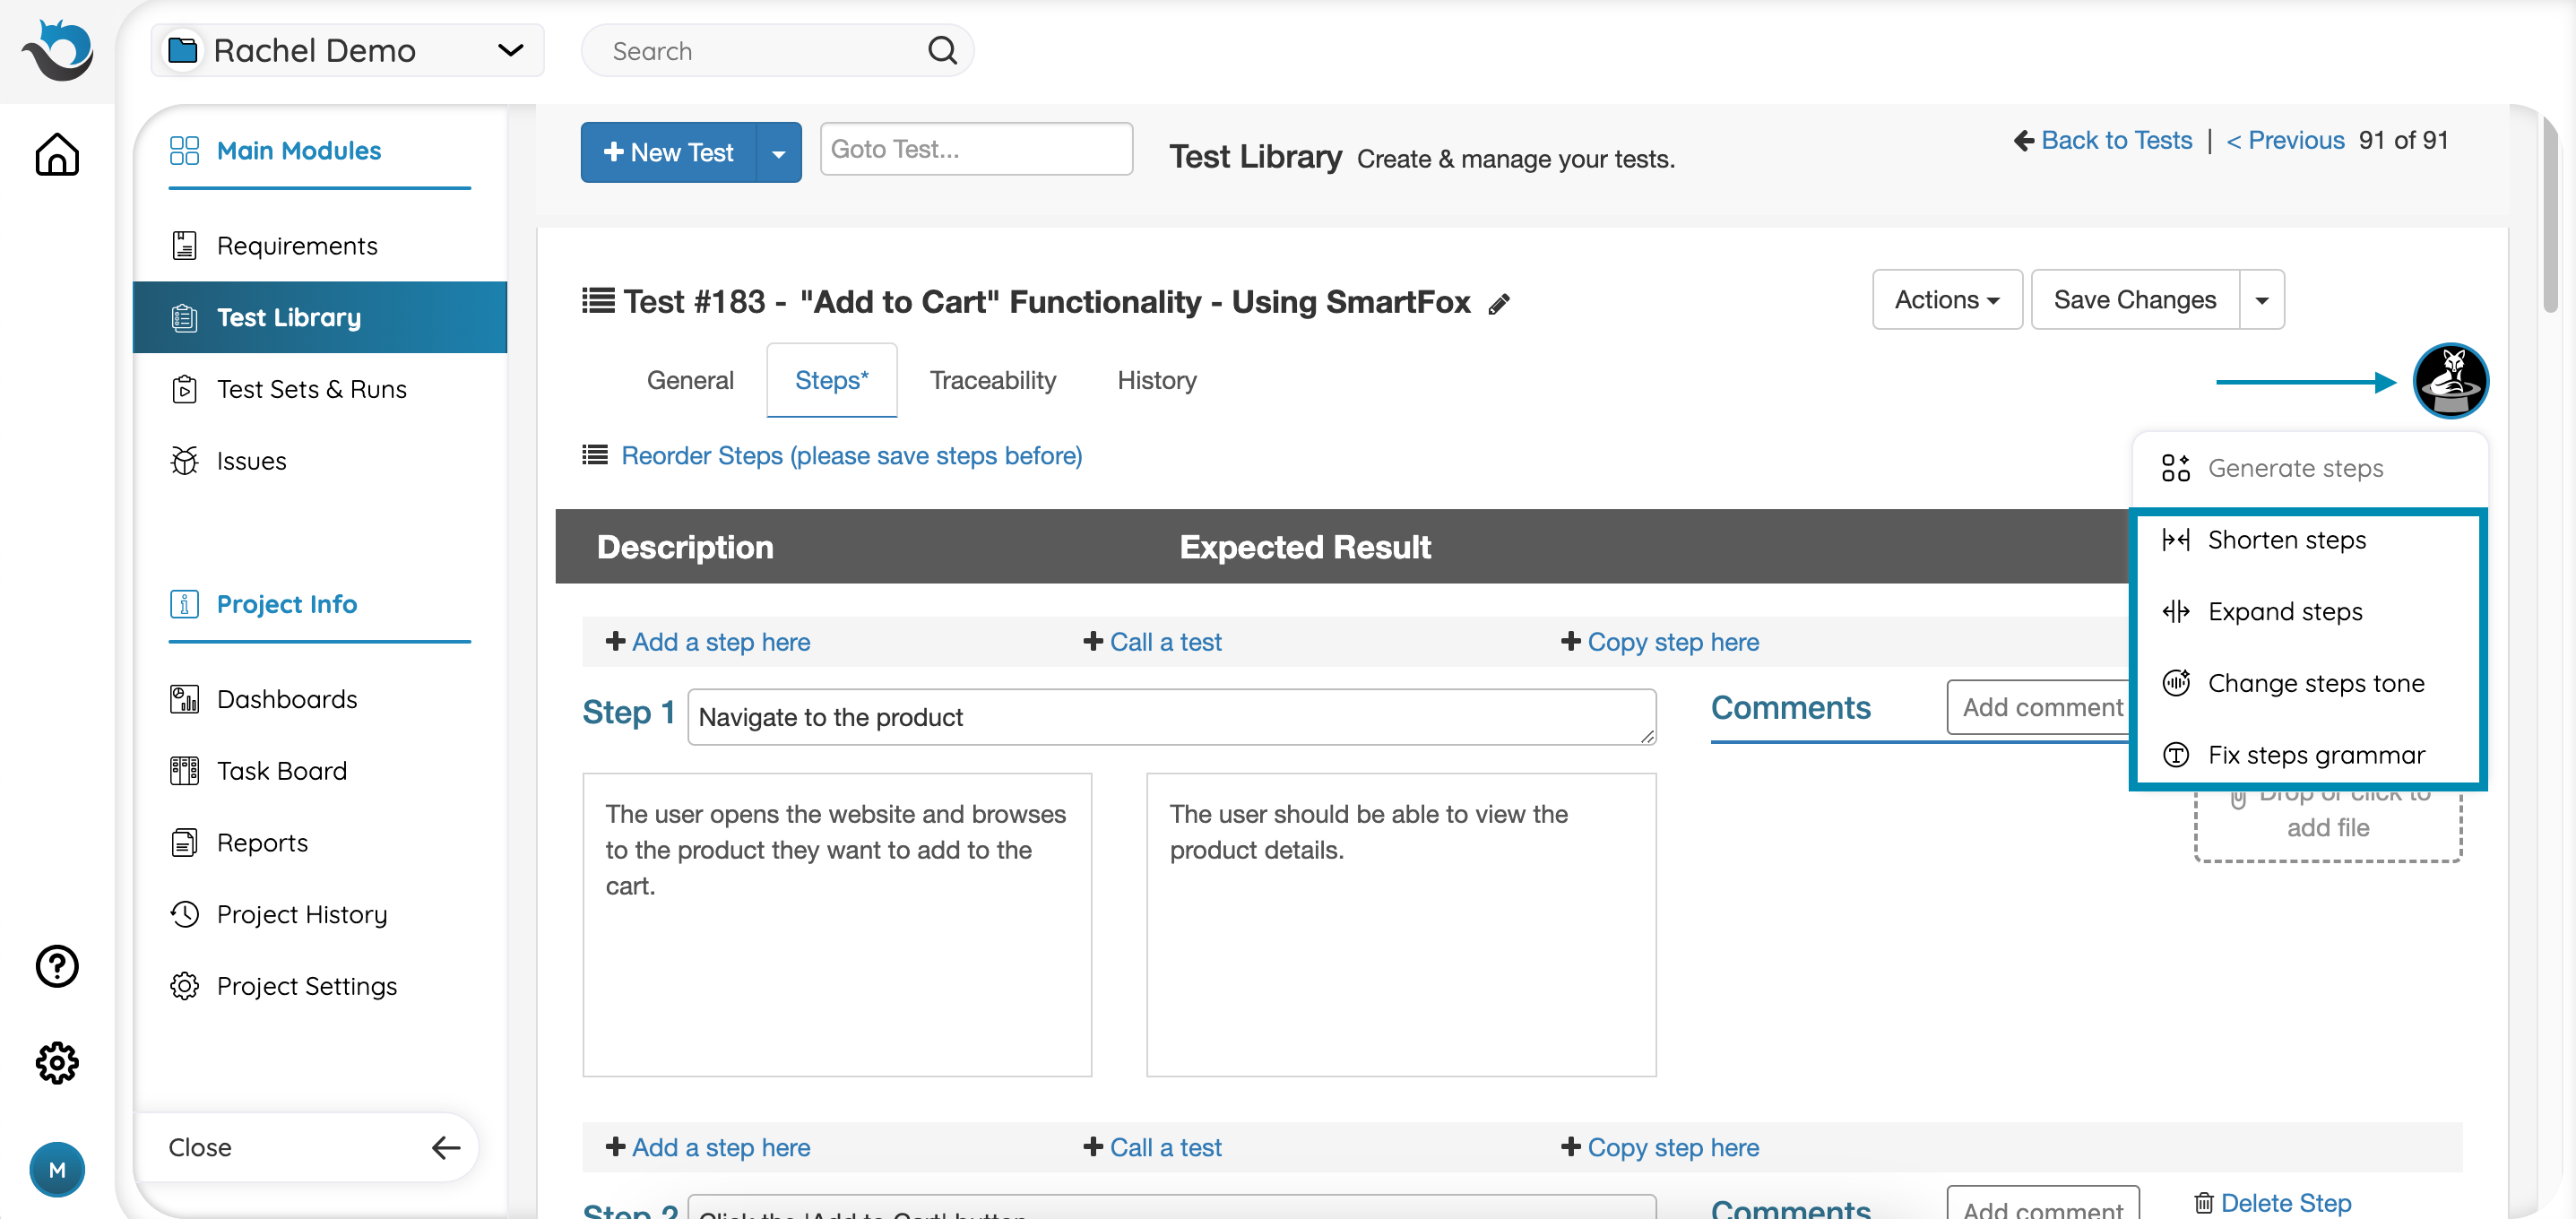The width and height of the screenshot is (2576, 1219).
Task: Open the settings gear in left rail
Action: 57,1062
